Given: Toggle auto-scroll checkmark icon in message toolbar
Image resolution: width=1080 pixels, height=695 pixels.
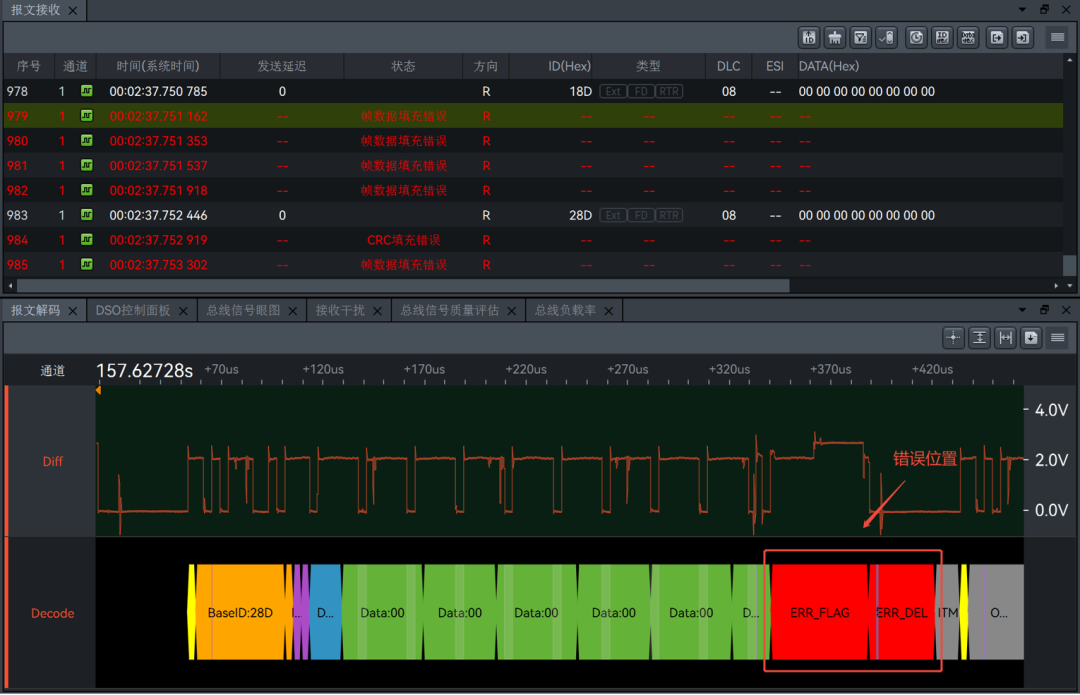Looking at the screenshot, I should 887,37.
